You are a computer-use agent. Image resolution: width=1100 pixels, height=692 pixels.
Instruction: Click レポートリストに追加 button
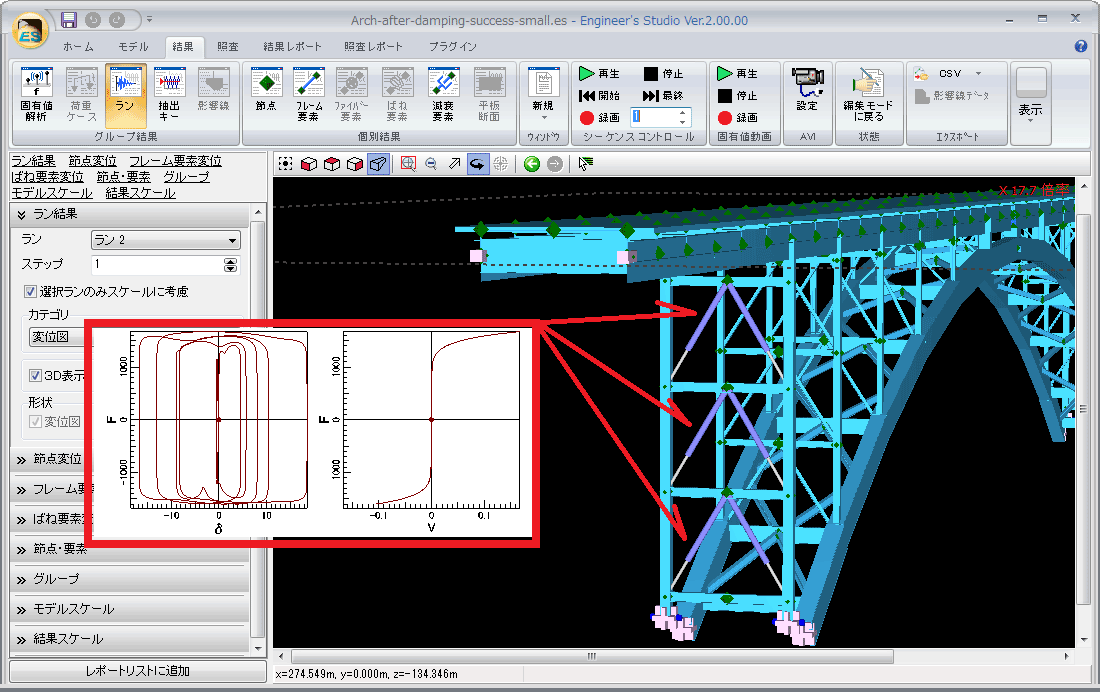tap(138, 671)
